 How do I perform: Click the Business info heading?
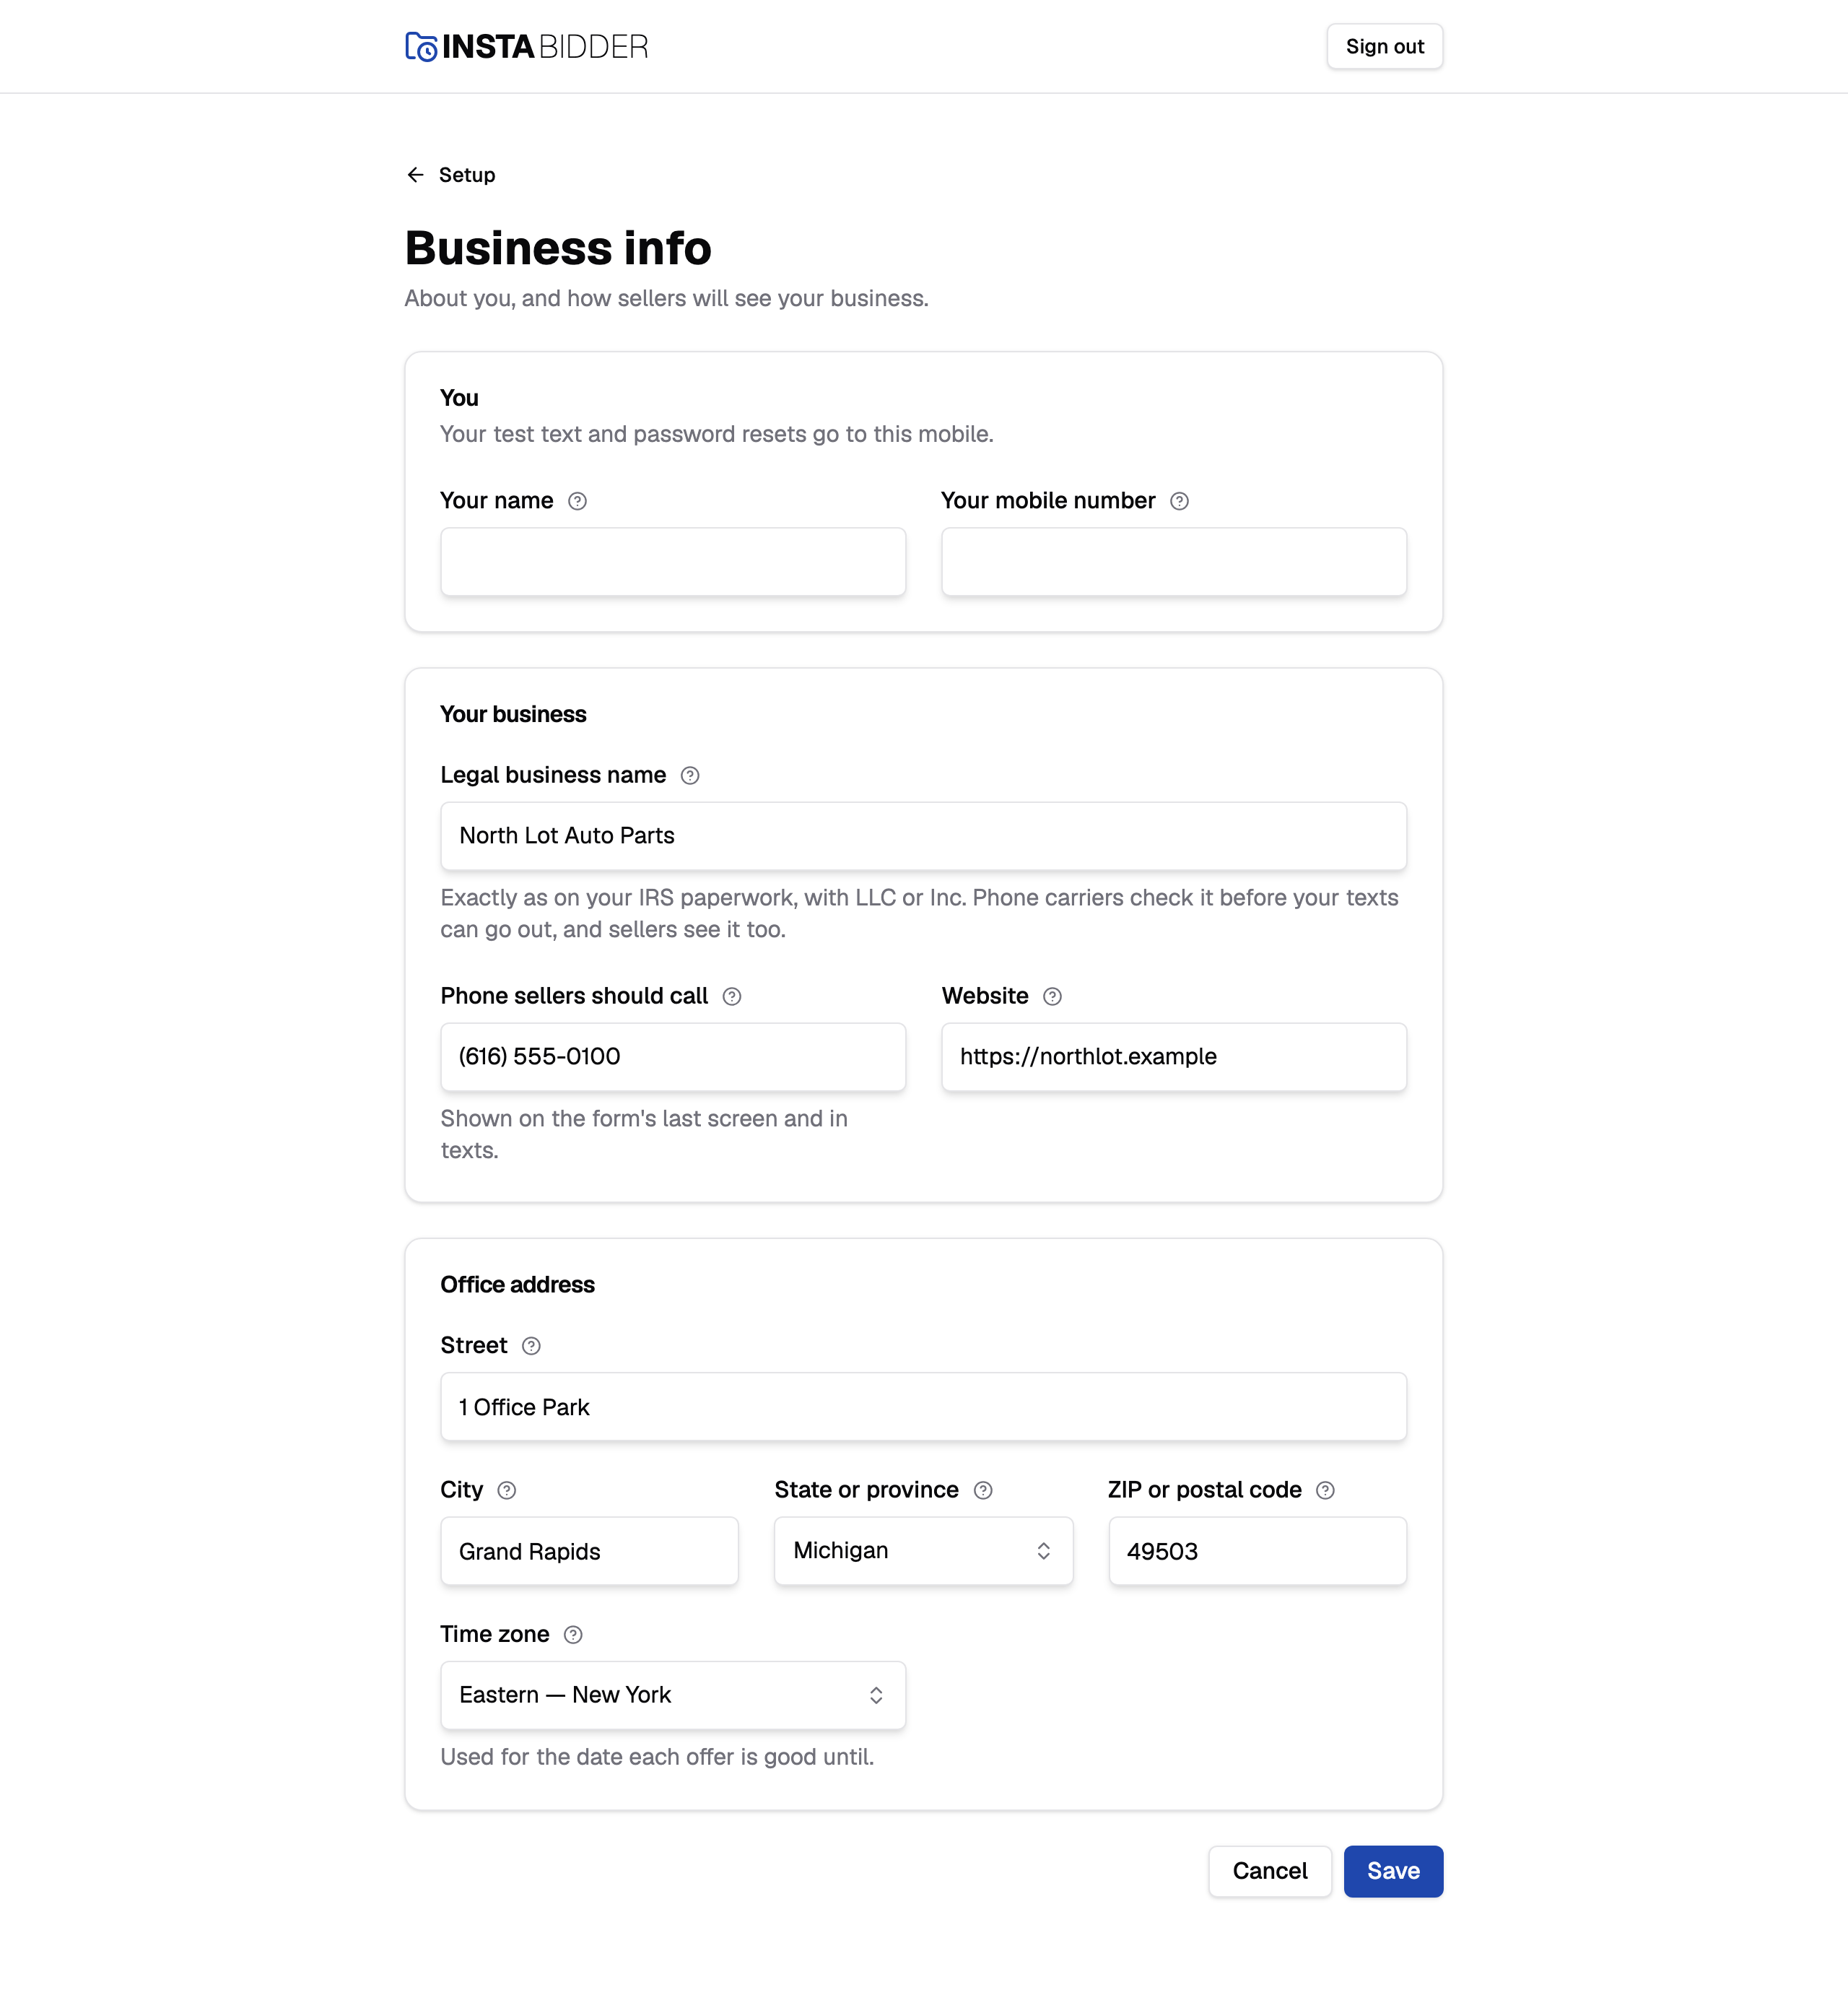point(558,248)
